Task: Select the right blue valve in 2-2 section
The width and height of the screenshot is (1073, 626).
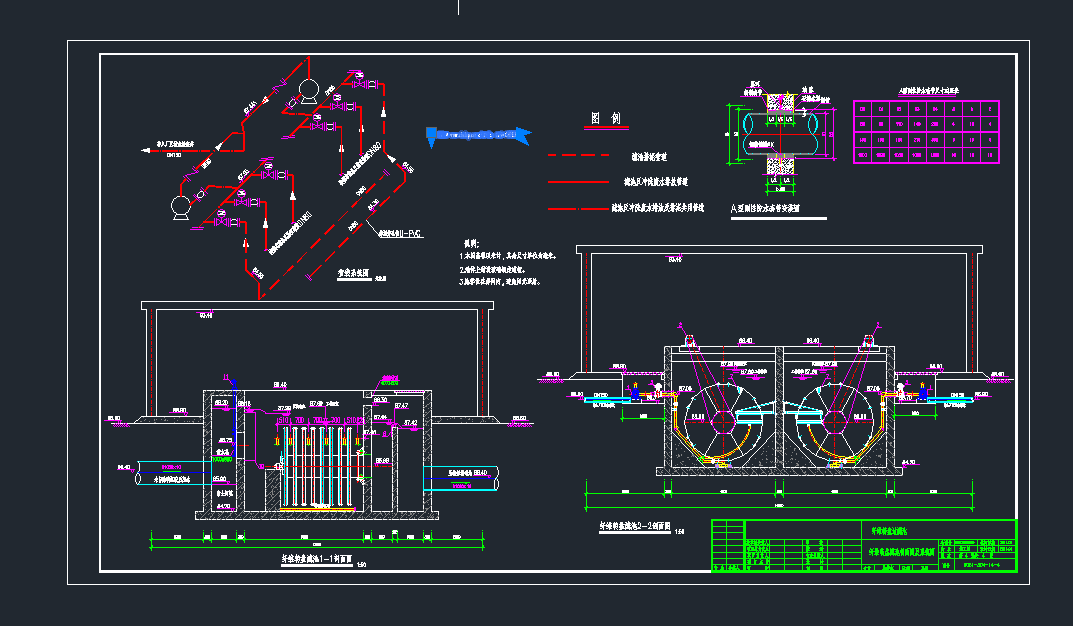Action: pos(923,391)
